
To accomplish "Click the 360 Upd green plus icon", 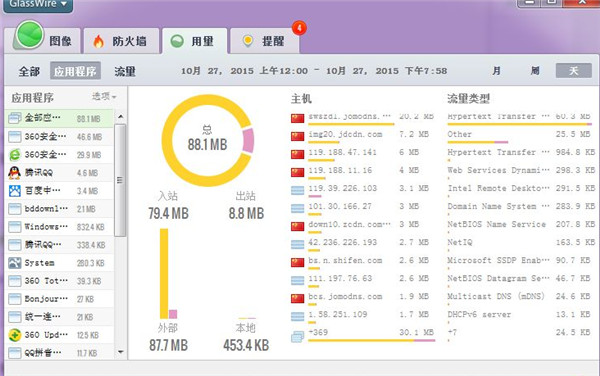I will pyautogui.click(x=15, y=335).
